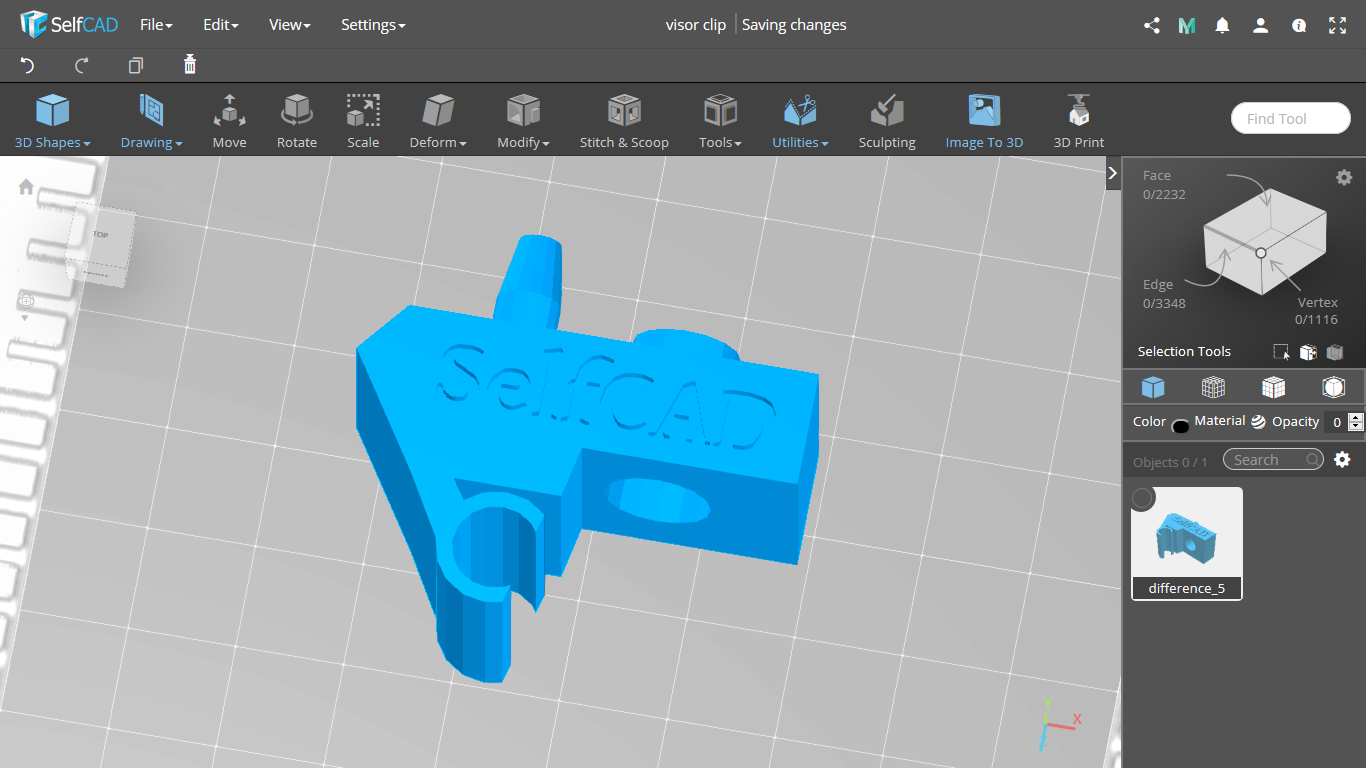Open the 3D Print tool
Image resolution: width=1366 pixels, height=768 pixels.
click(1079, 121)
